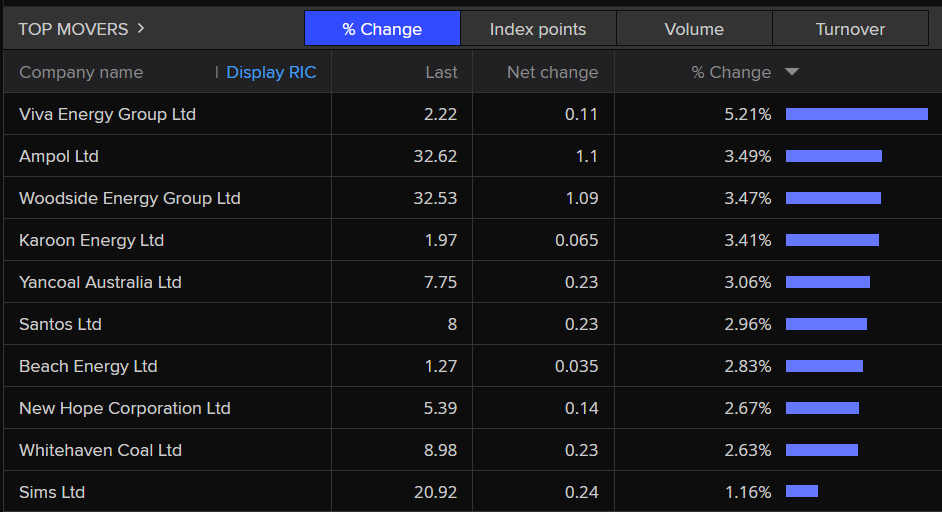Open Whitehaven Coal Ltd
The height and width of the screenshot is (512, 942).
100,450
